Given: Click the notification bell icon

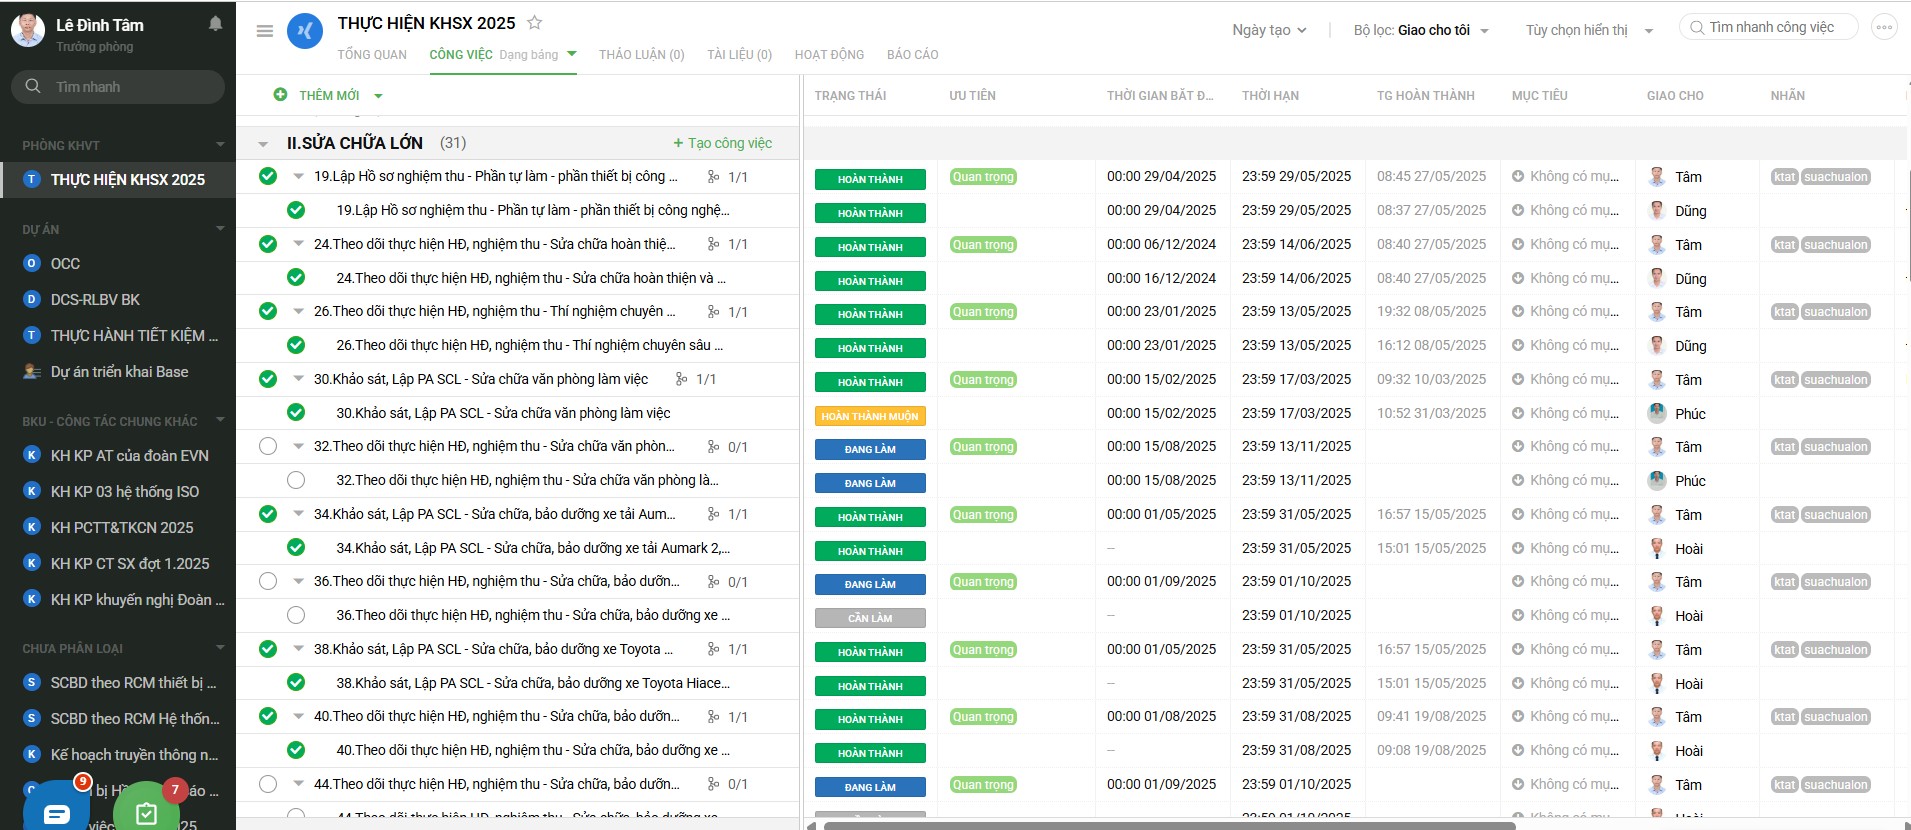Looking at the screenshot, I should (x=215, y=24).
